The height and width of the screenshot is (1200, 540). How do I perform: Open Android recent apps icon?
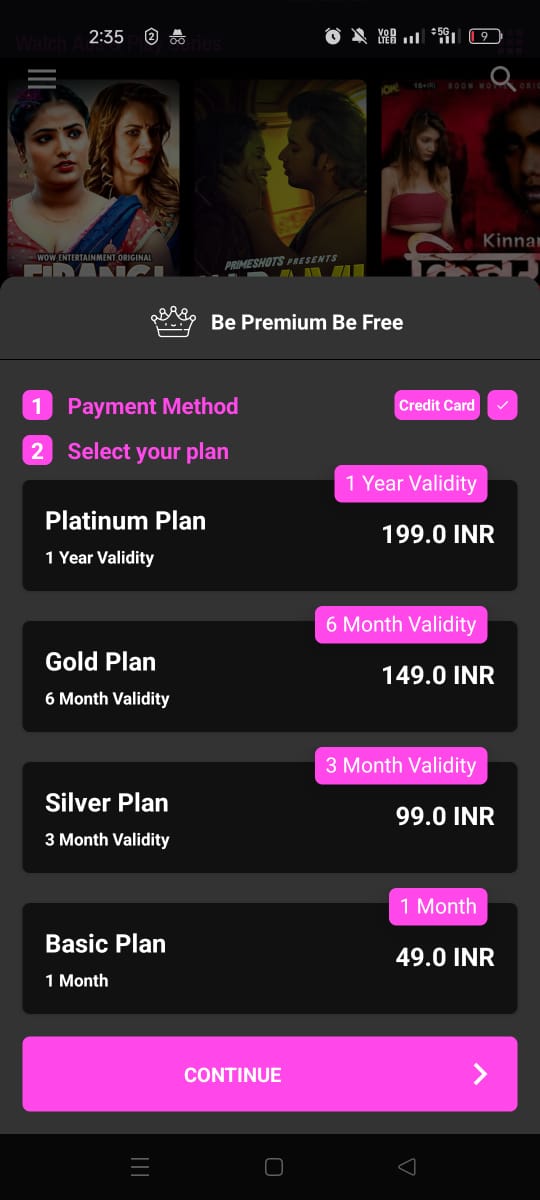tap(140, 1166)
